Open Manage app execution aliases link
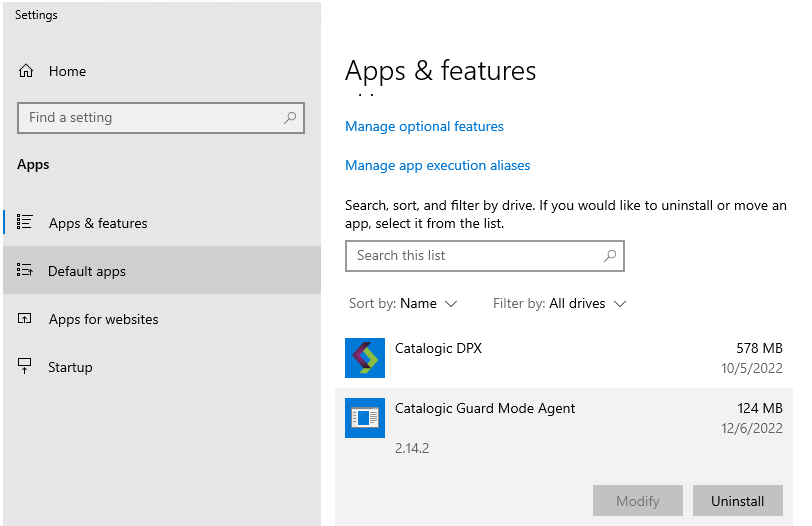 pos(437,165)
